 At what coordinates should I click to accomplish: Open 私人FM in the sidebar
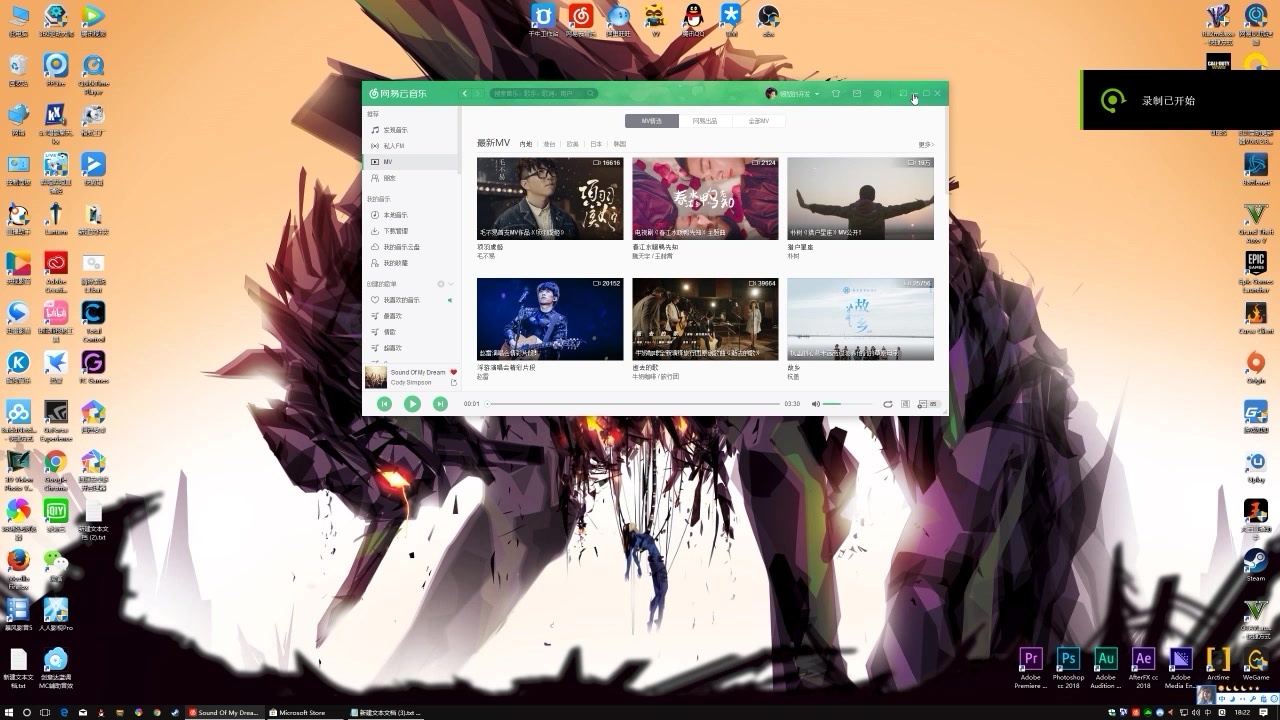point(410,146)
